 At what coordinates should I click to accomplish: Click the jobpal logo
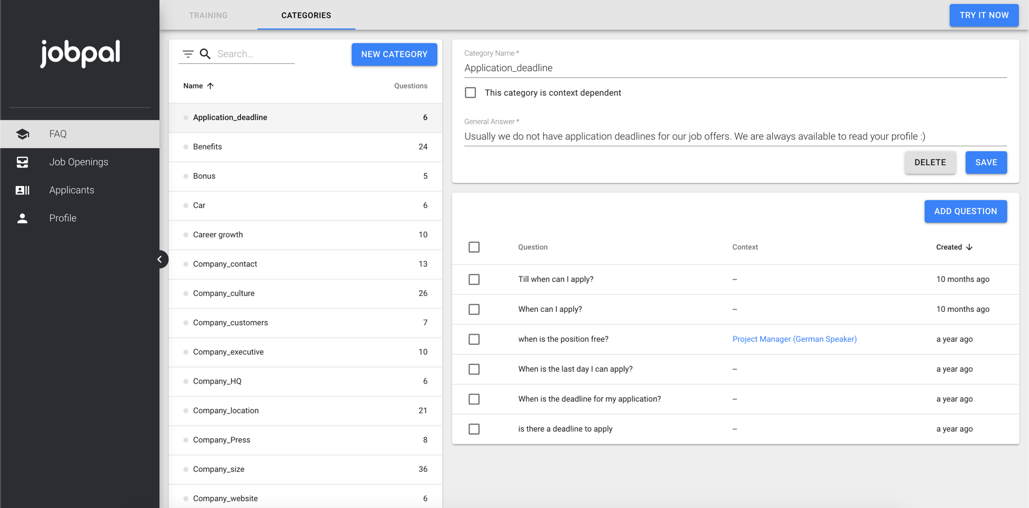80,52
